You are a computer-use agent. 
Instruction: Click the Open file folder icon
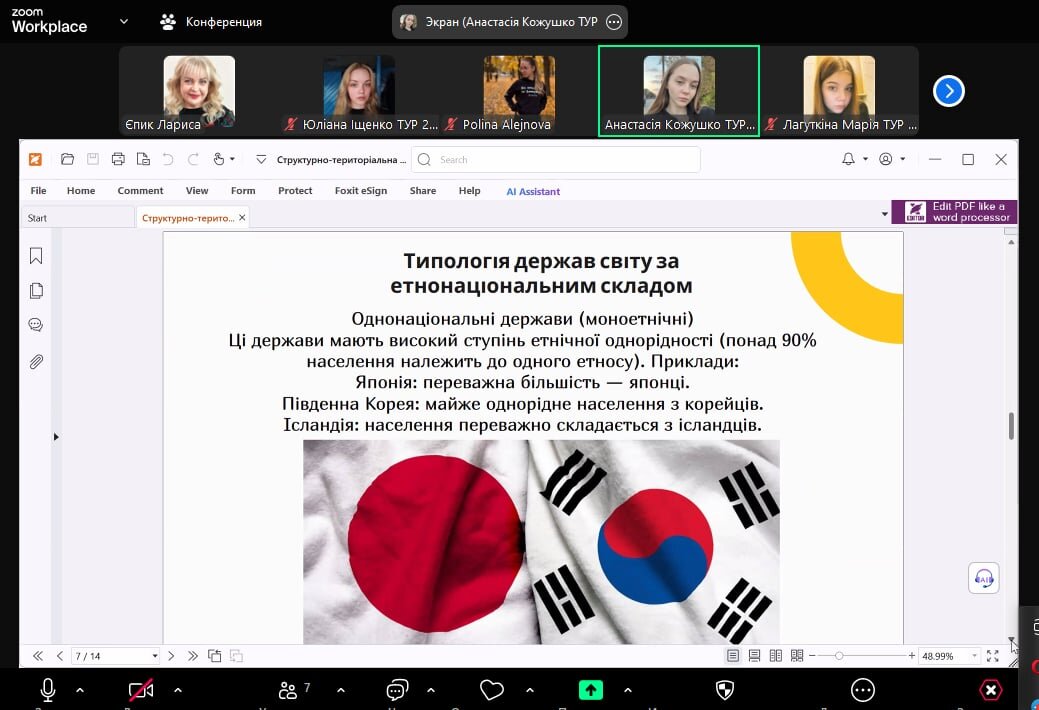pos(67,159)
